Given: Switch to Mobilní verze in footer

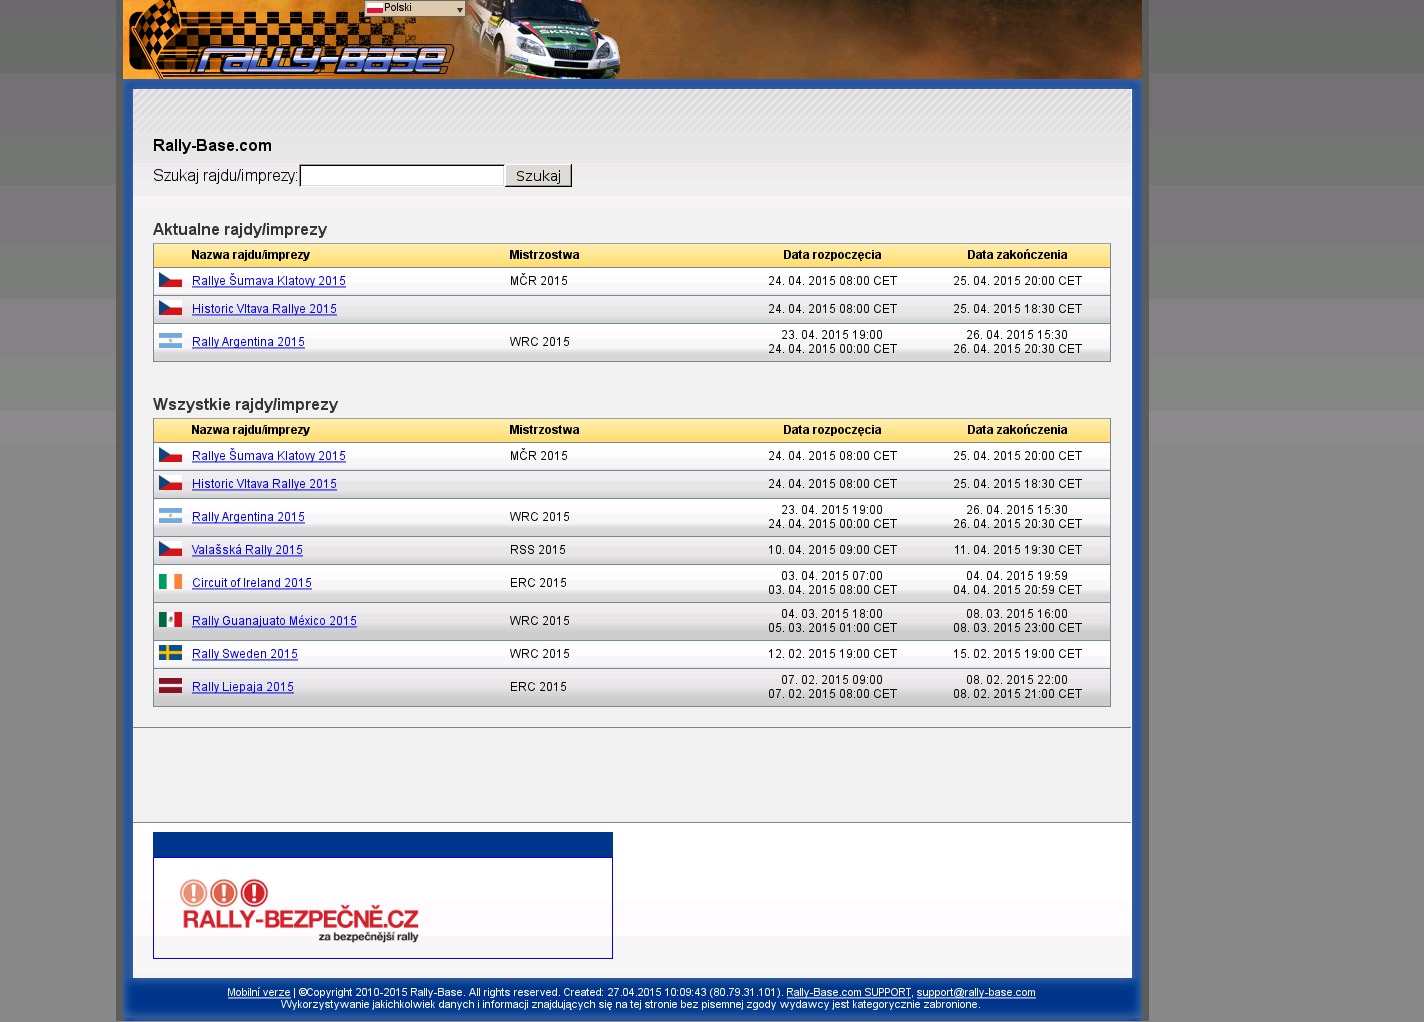Looking at the screenshot, I should (258, 993).
